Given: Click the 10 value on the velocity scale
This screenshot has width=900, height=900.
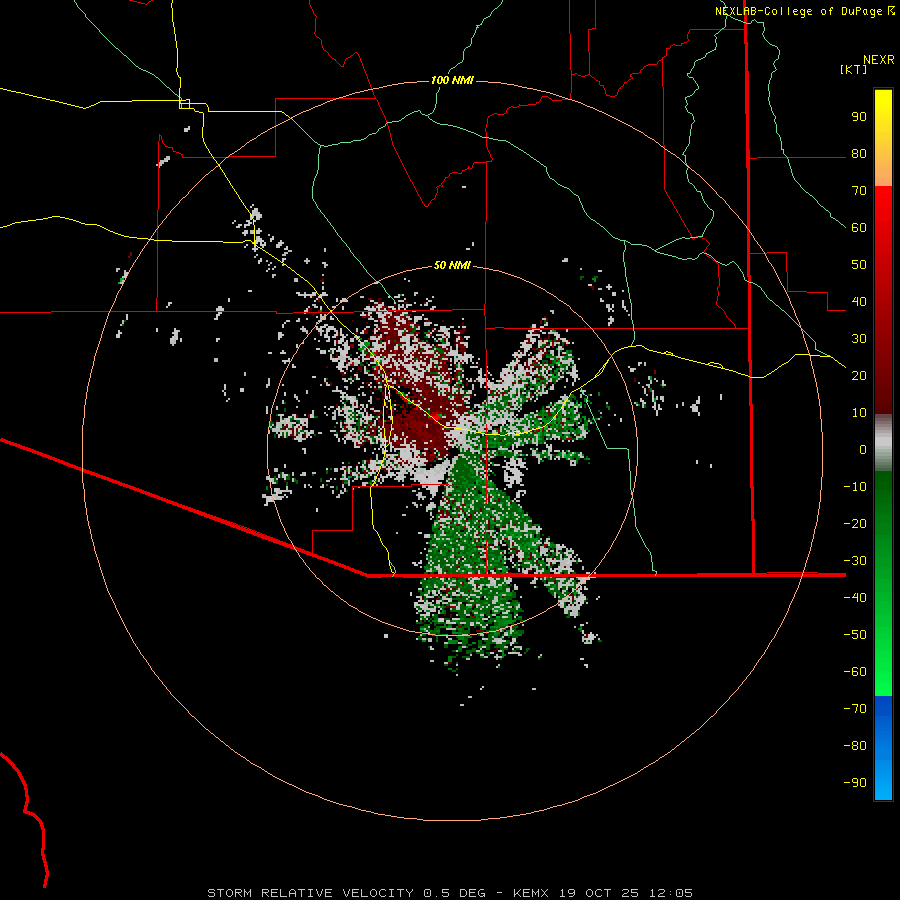Looking at the screenshot, I should coord(859,413).
